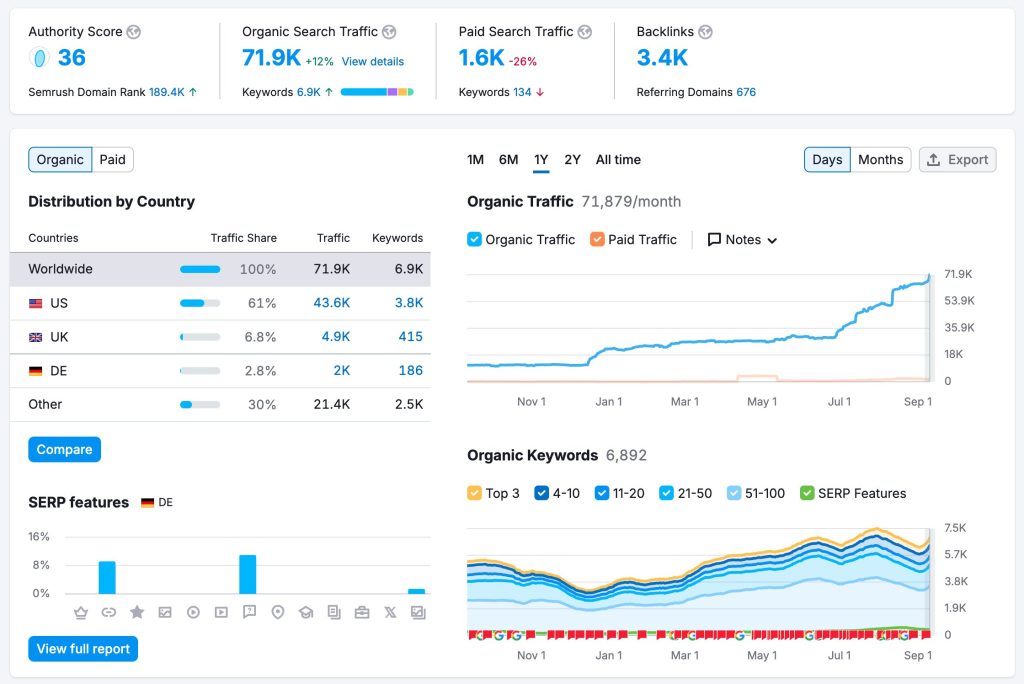Select the People Also Ask question icon
The height and width of the screenshot is (684, 1024).
click(x=249, y=612)
